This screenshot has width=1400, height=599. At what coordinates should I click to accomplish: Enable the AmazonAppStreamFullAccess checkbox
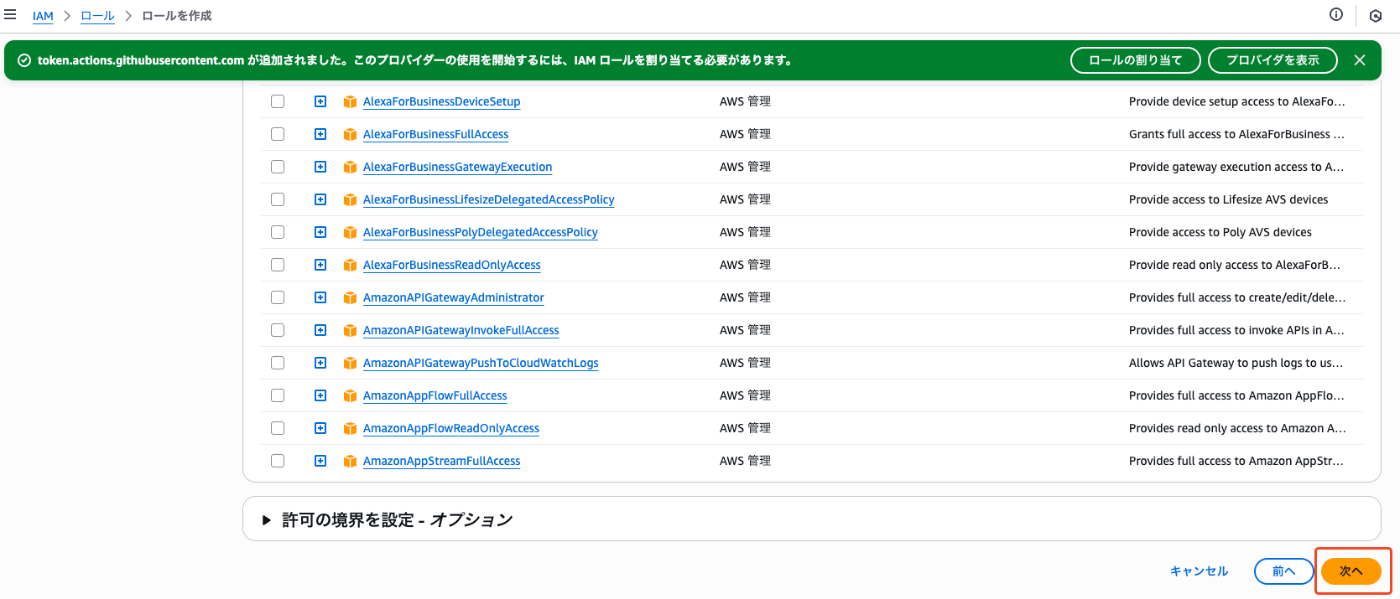277,461
